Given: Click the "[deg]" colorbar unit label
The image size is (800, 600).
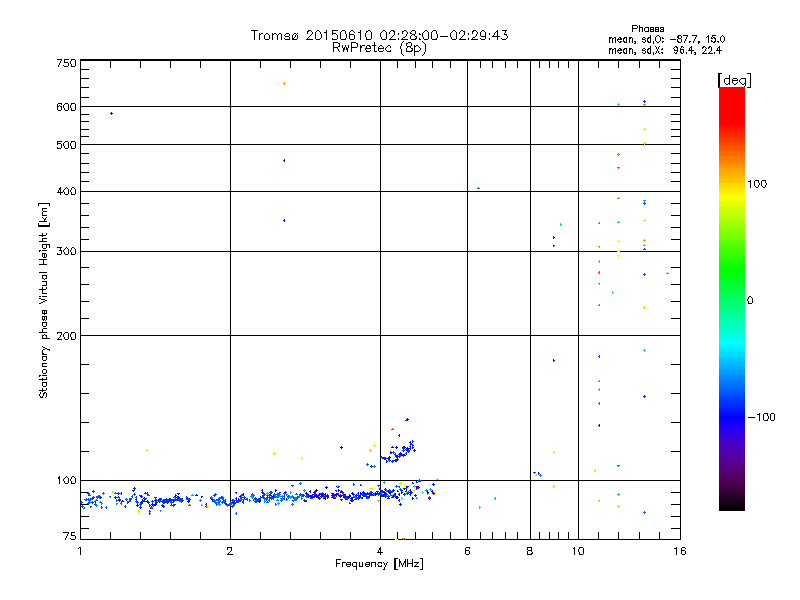Looking at the screenshot, I should tap(734, 80).
